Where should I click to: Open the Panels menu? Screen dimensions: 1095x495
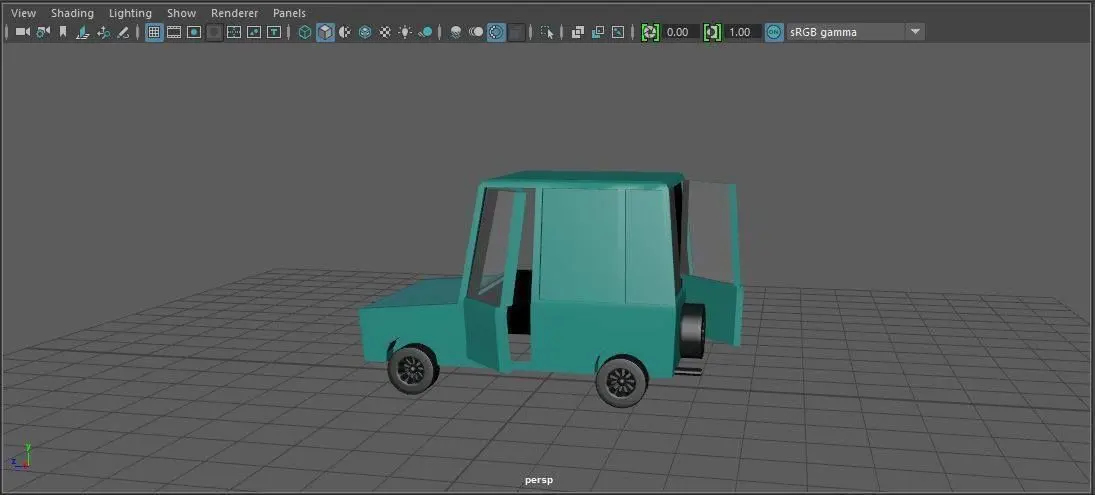(x=289, y=13)
